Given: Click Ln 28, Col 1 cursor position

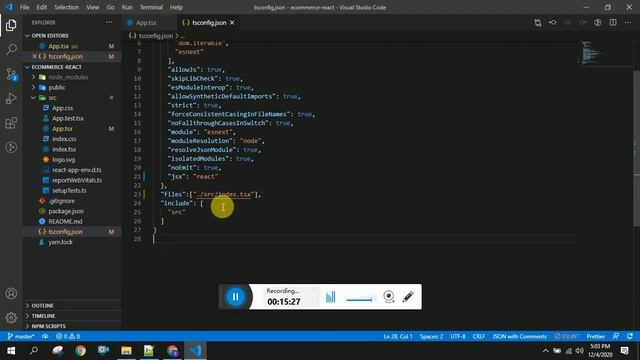Looking at the screenshot, I should point(398,336).
